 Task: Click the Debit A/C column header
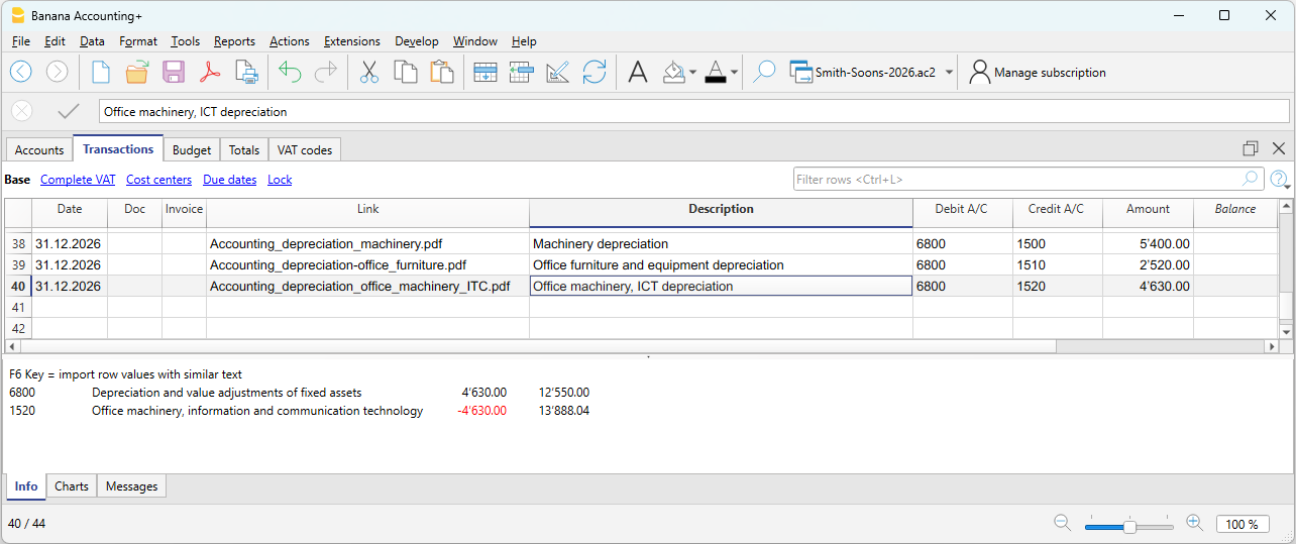963,210
